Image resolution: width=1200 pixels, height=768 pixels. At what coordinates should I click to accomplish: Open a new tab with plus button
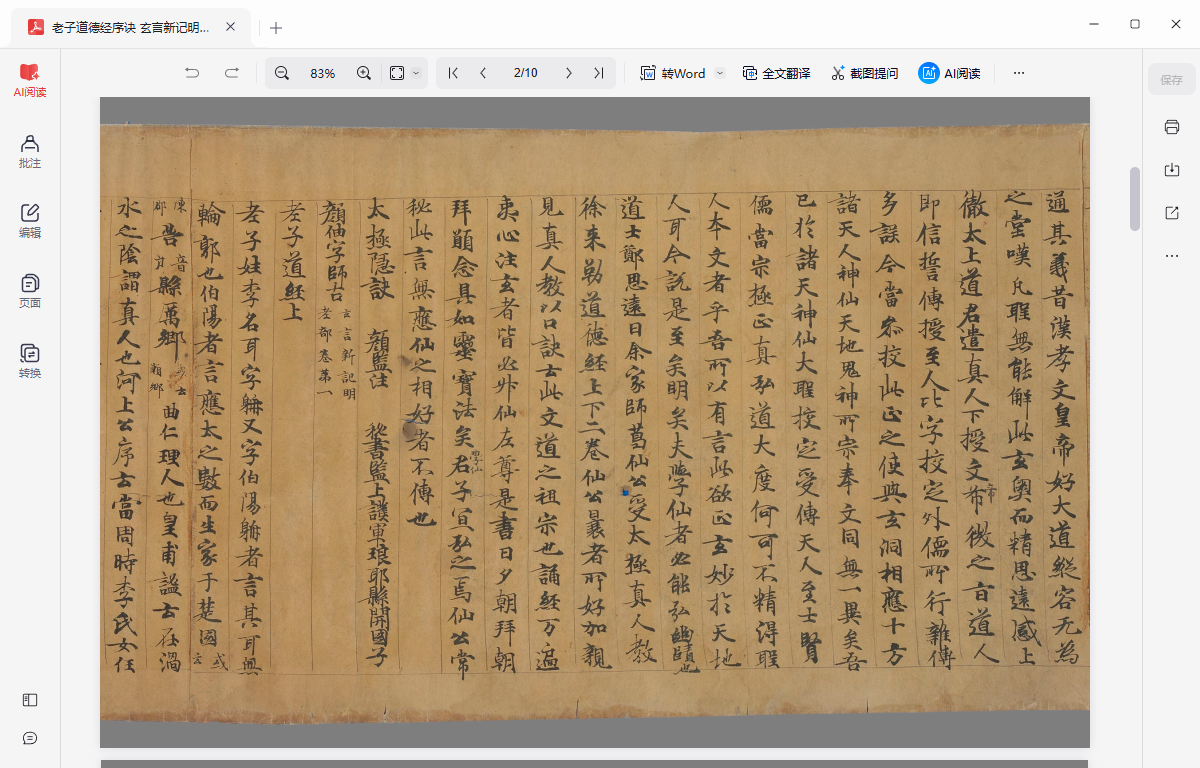276,28
